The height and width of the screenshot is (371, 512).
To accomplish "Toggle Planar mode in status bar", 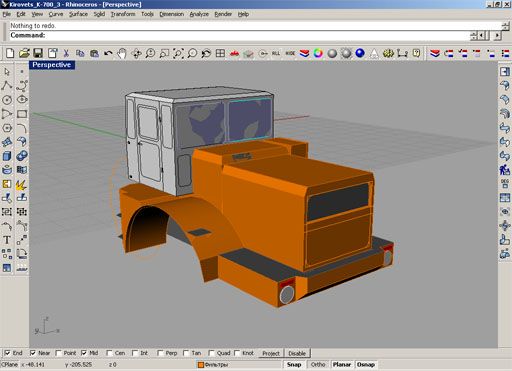I will tap(342, 365).
